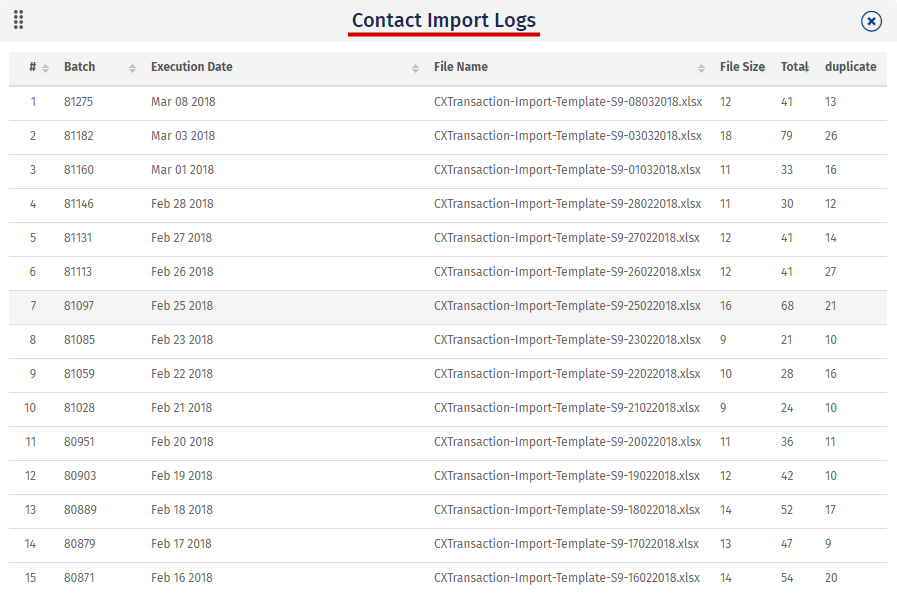Image resolution: width=897 pixels, height=594 pixels.
Task: Click the Feb 19 2018 date cell
Action: pyautogui.click(x=182, y=476)
